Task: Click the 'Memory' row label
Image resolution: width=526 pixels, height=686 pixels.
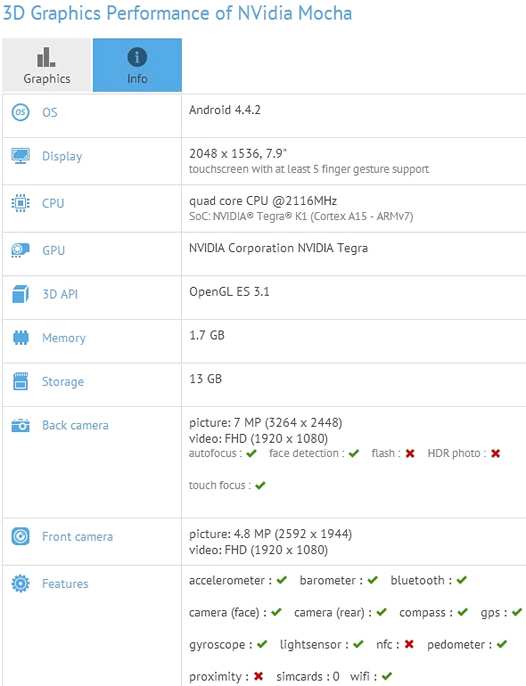Action: pos(64,338)
